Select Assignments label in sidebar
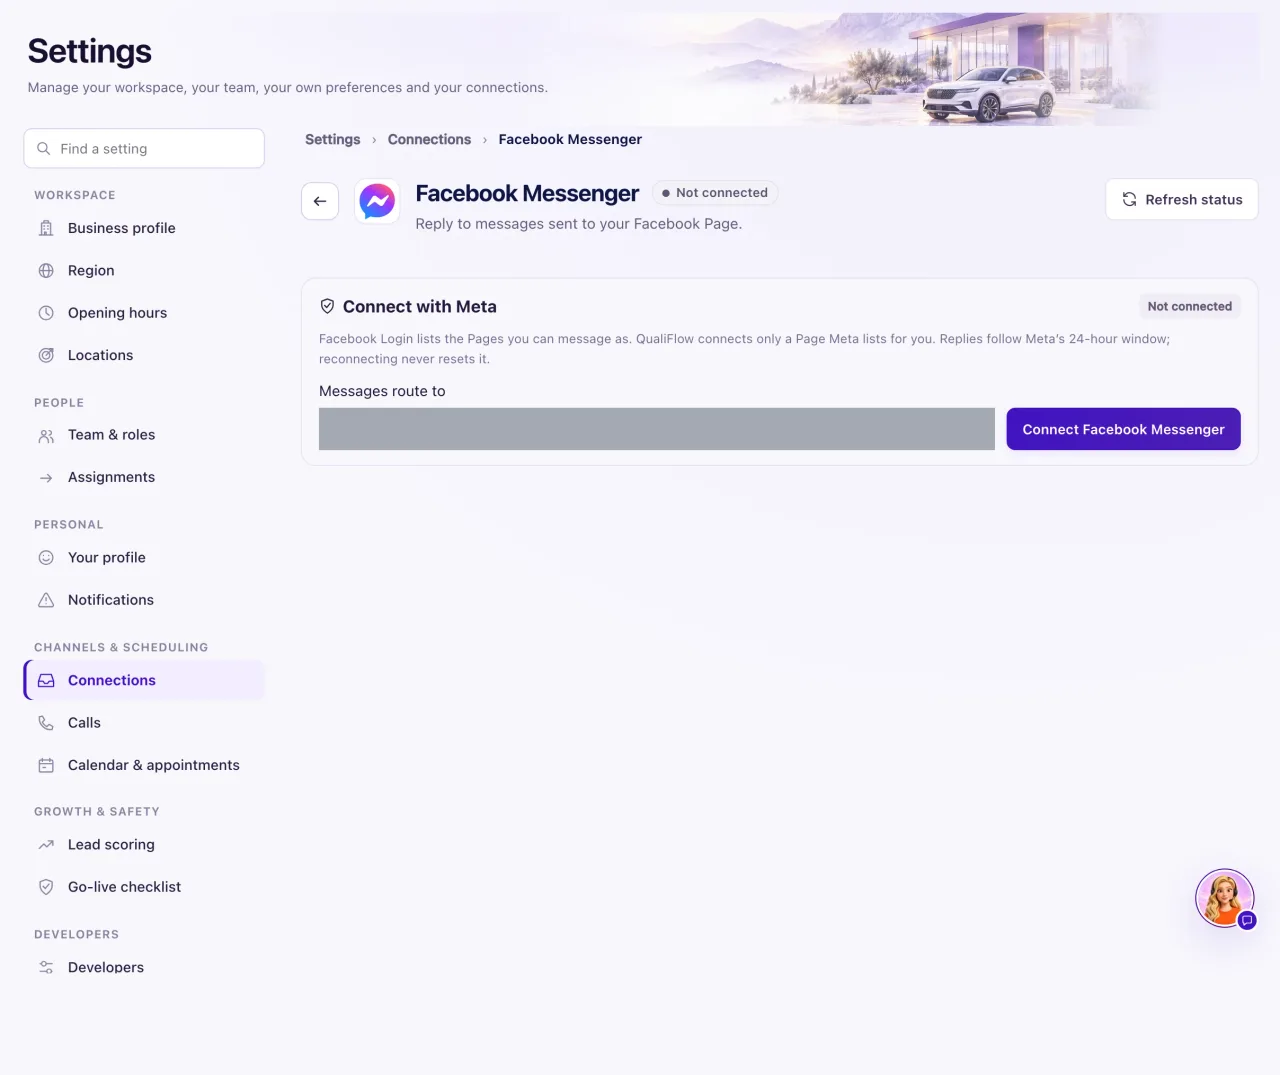The height and width of the screenshot is (1075, 1280). [x=111, y=478]
